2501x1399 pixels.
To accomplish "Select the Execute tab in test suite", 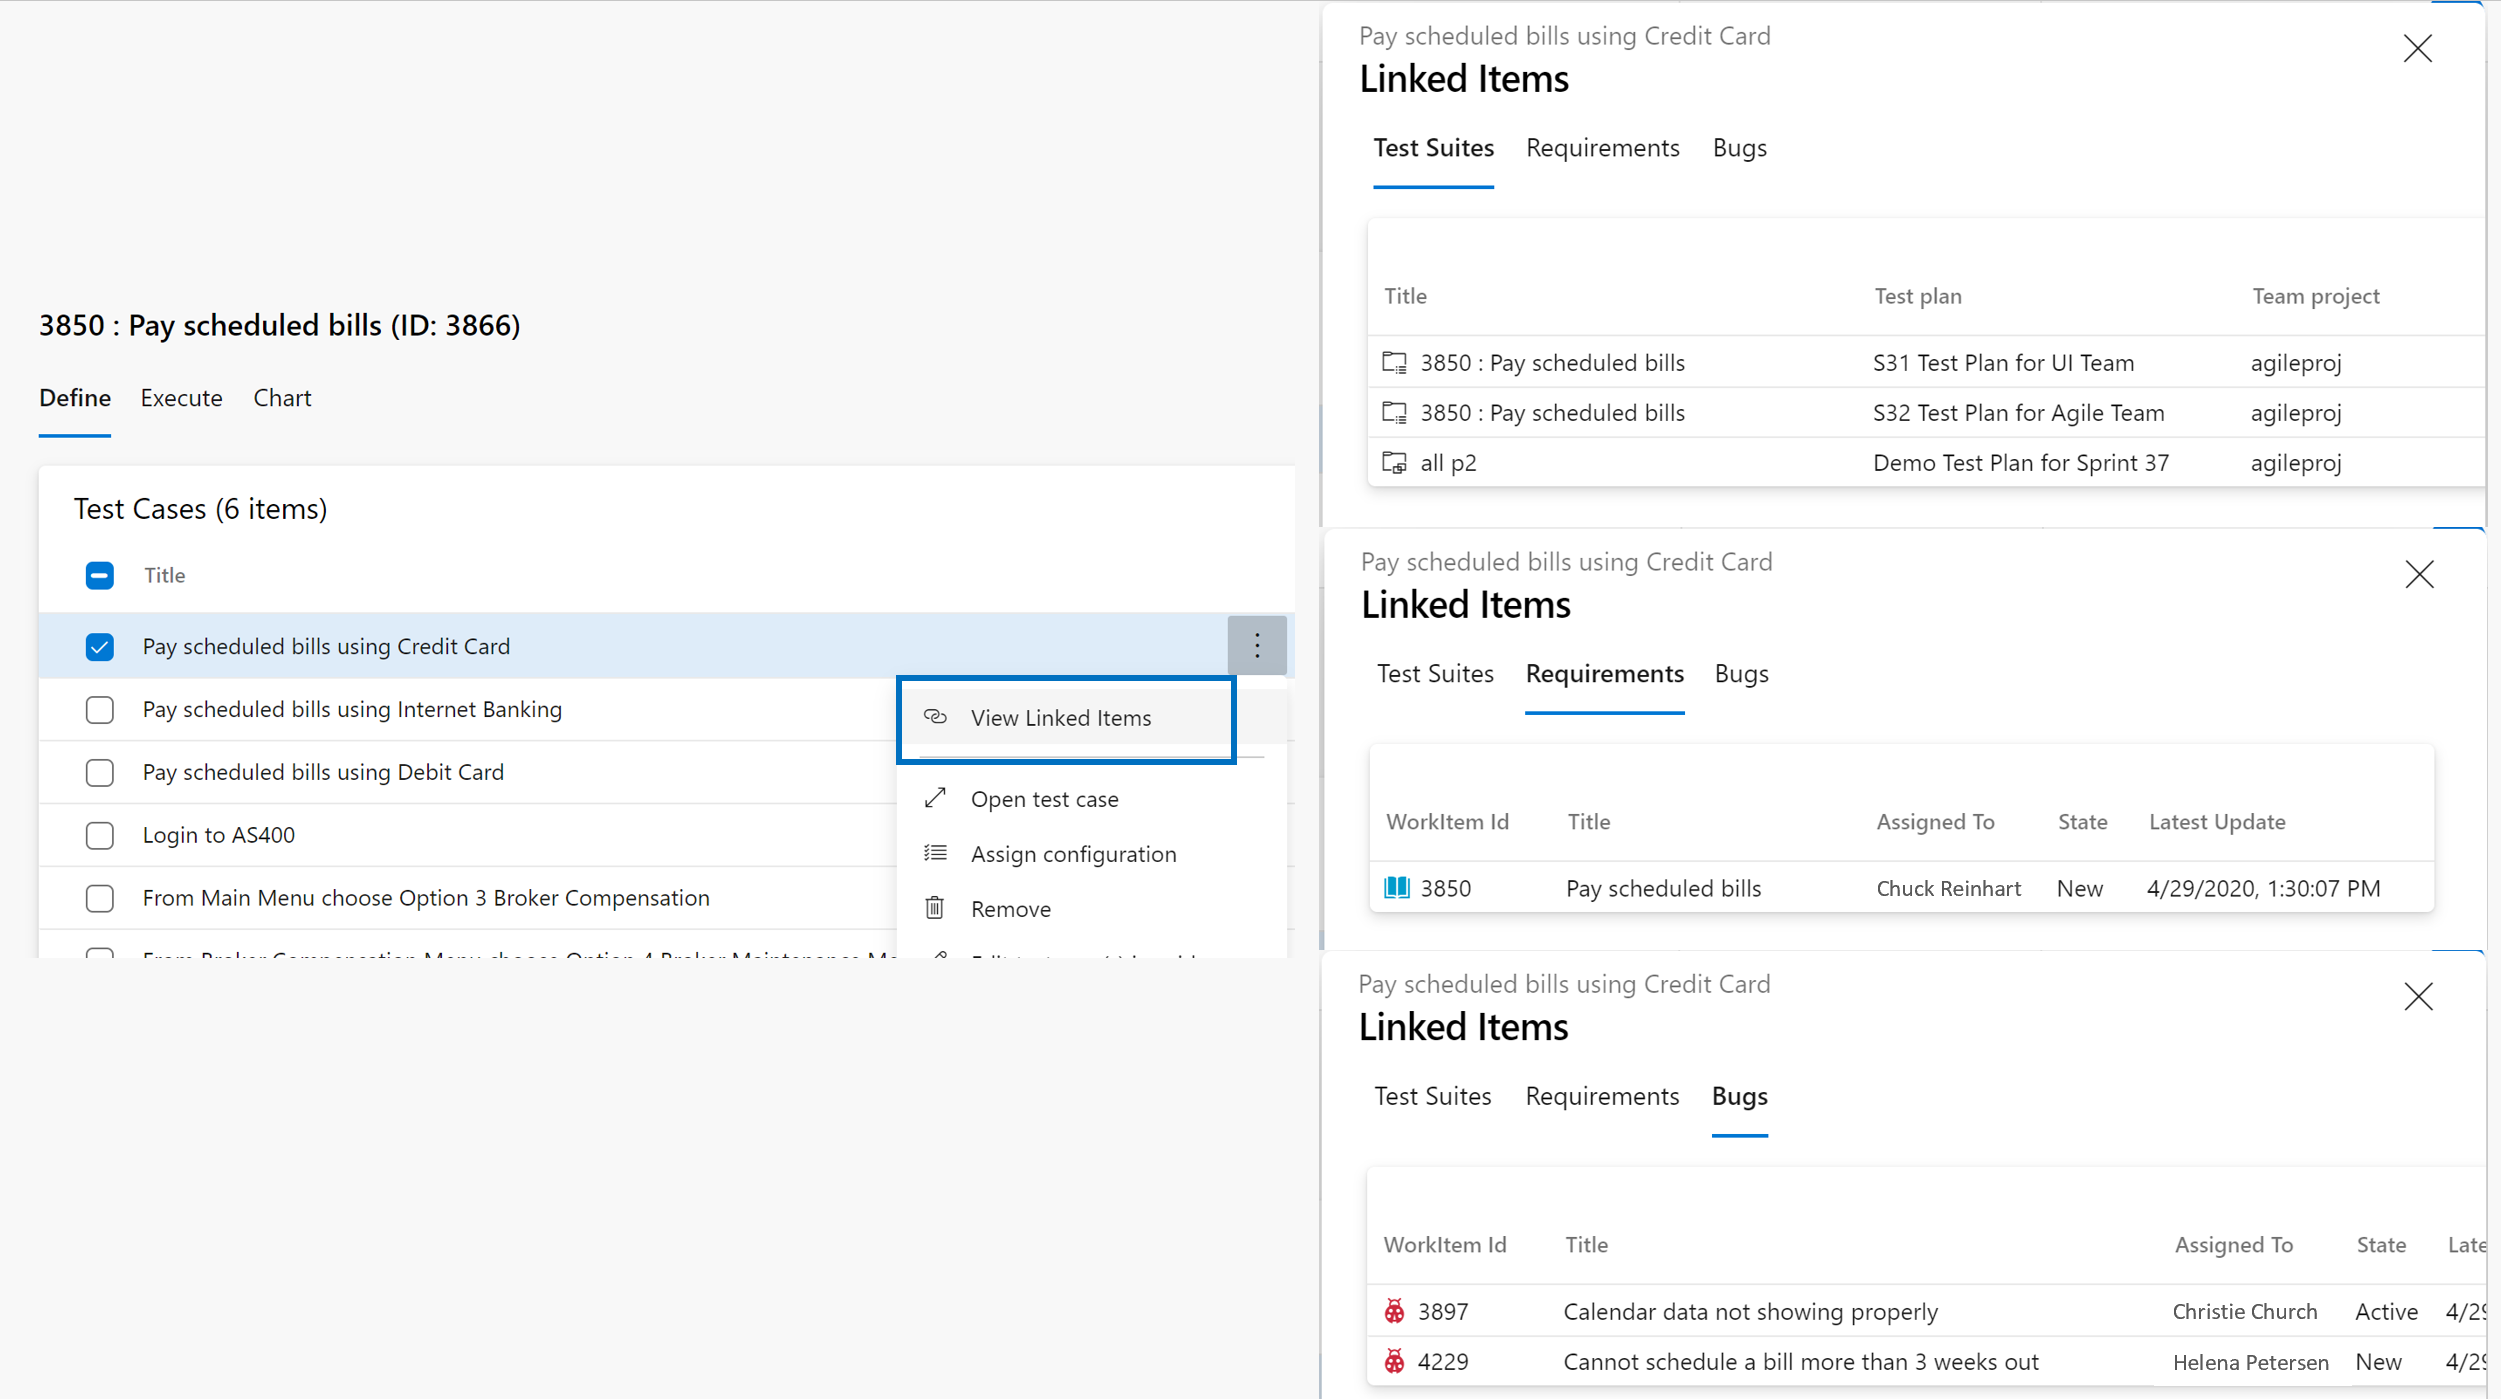I will 180,397.
